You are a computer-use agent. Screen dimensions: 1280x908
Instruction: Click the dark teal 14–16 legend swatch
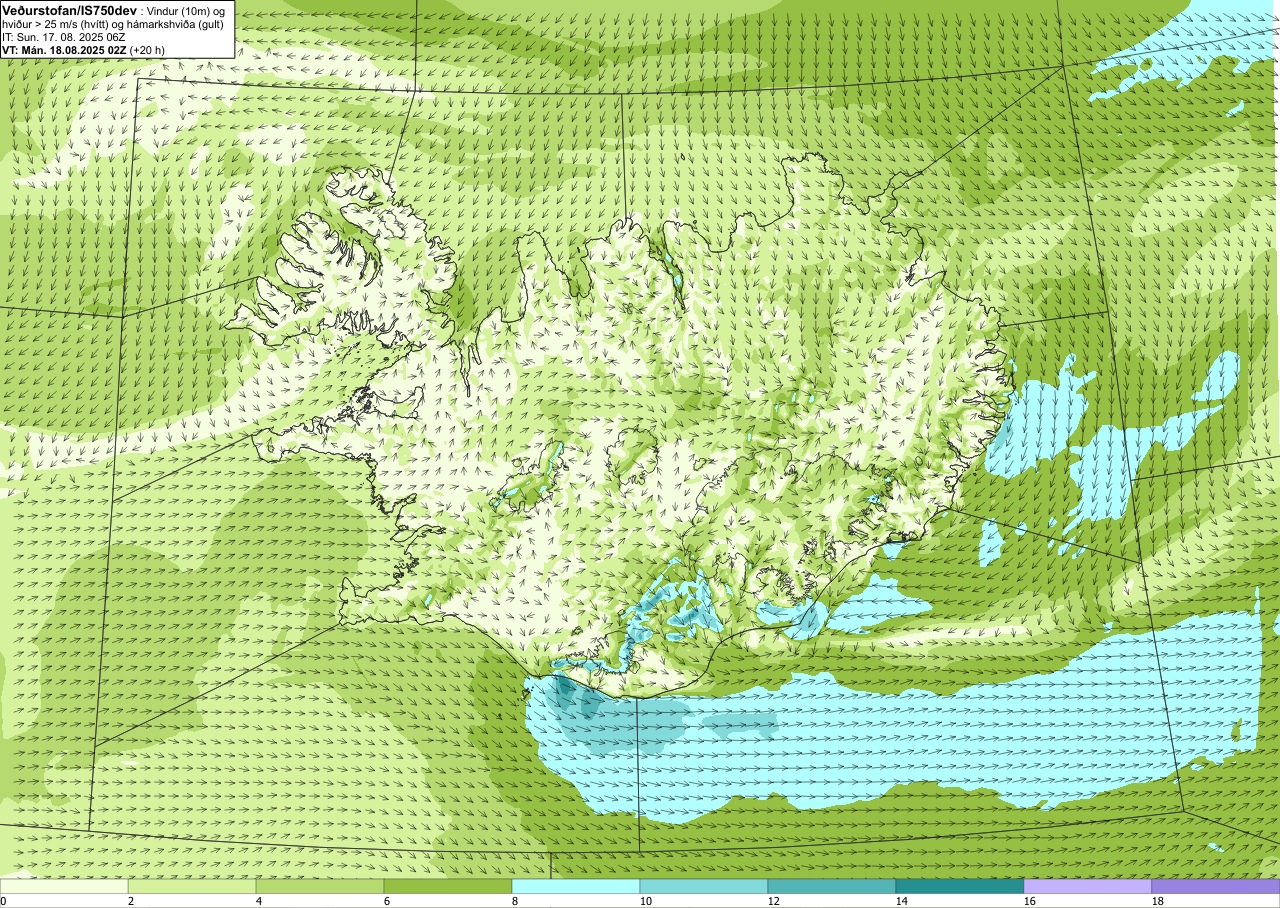960,886
